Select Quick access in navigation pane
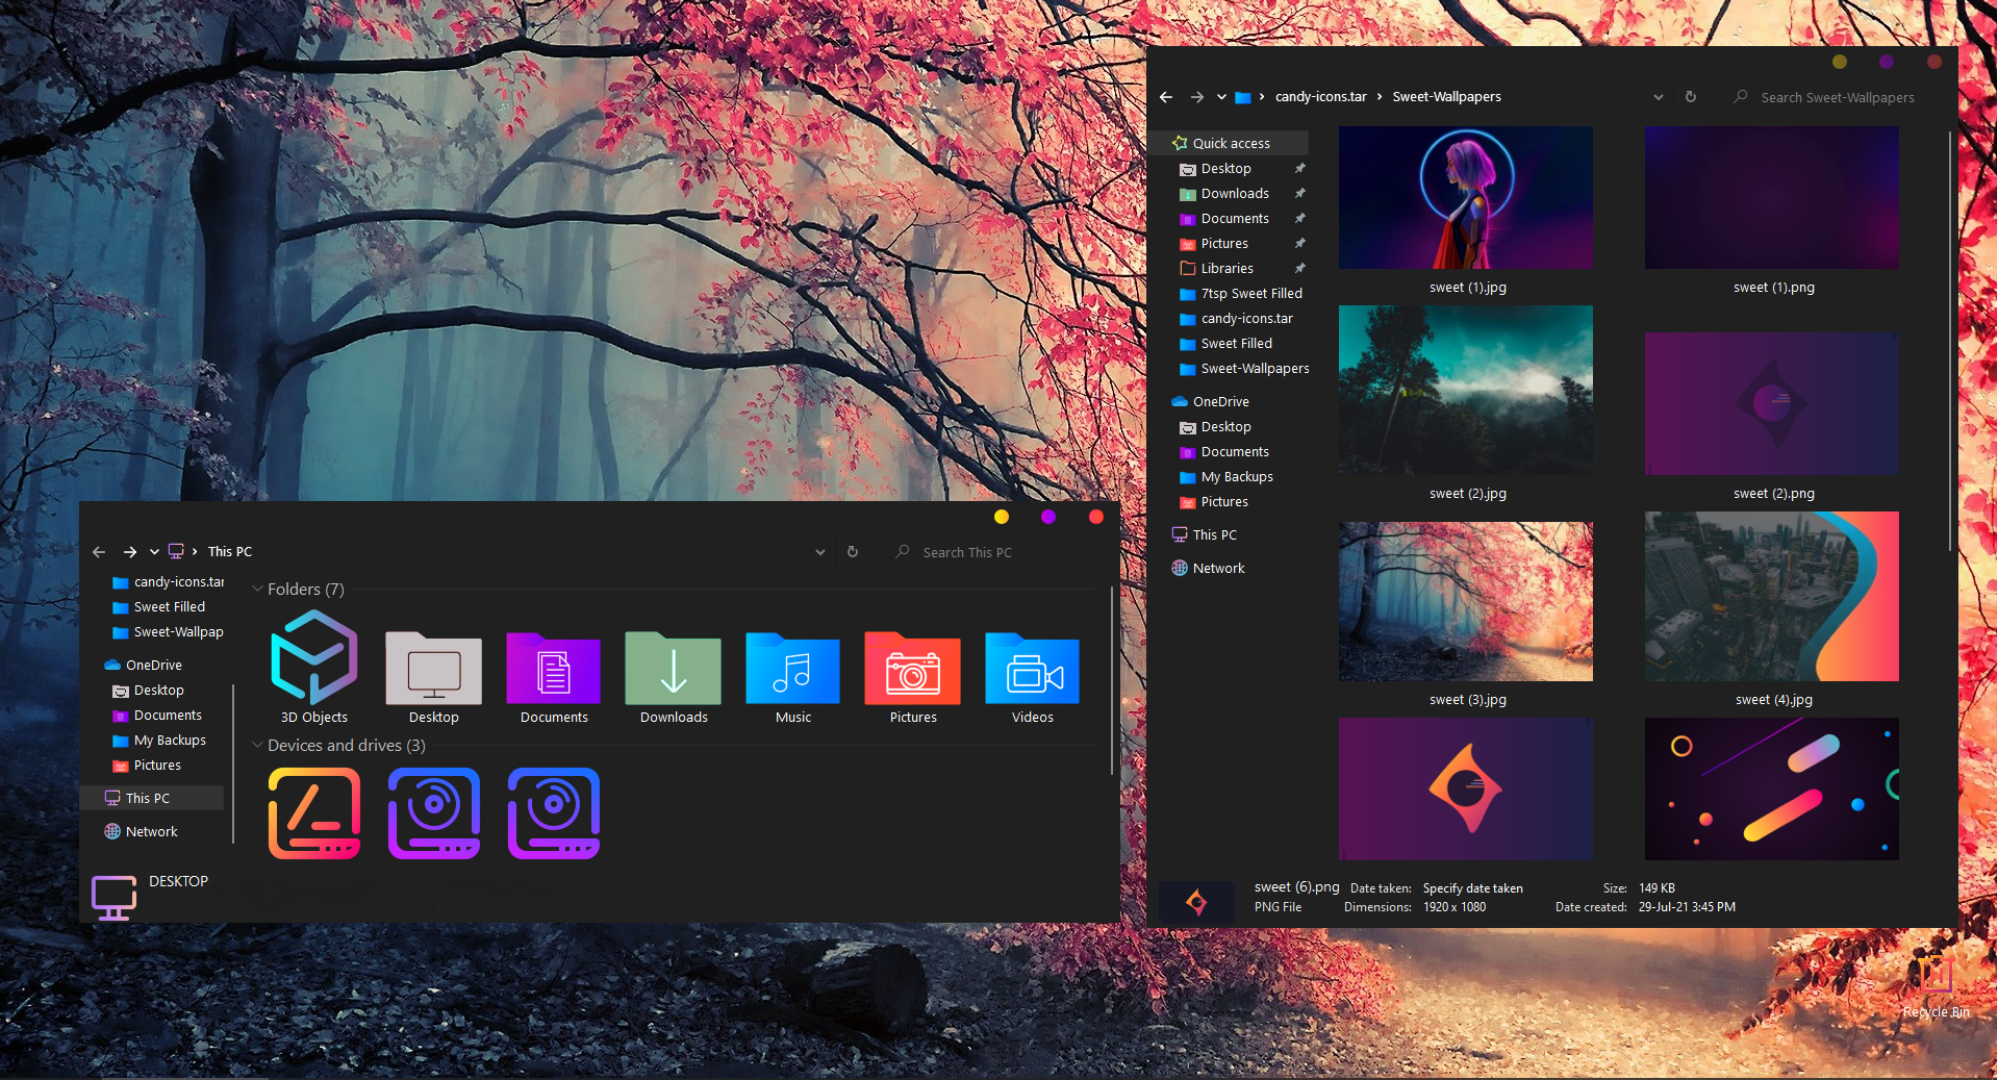This screenshot has height=1080, width=1998. (1231, 143)
